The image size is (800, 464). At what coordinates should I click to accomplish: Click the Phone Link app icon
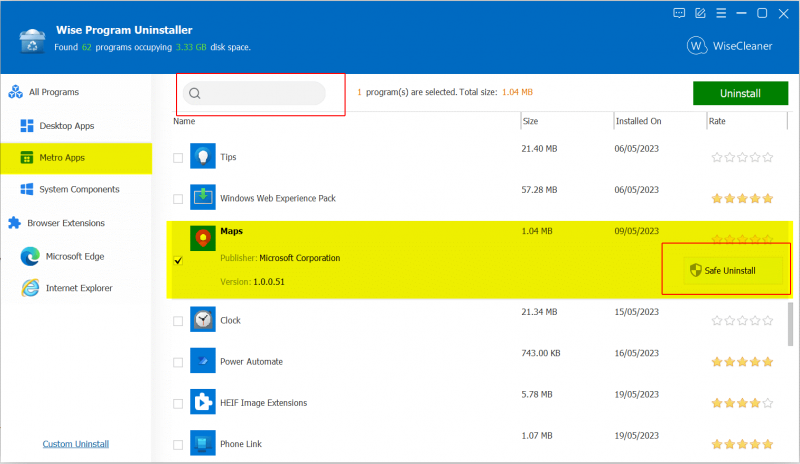[x=203, y=443]
